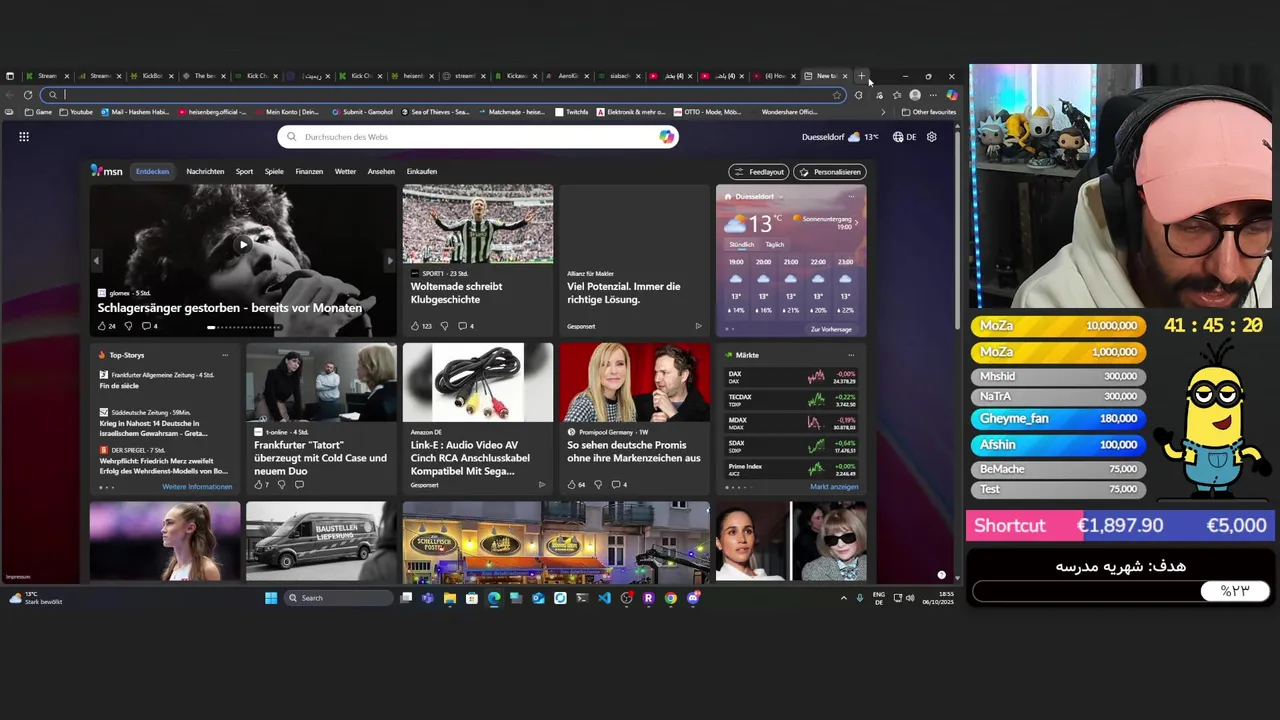The image size is (1280, 720).
Task: Open the Einkaufen tab
Action: coord(422,171)
